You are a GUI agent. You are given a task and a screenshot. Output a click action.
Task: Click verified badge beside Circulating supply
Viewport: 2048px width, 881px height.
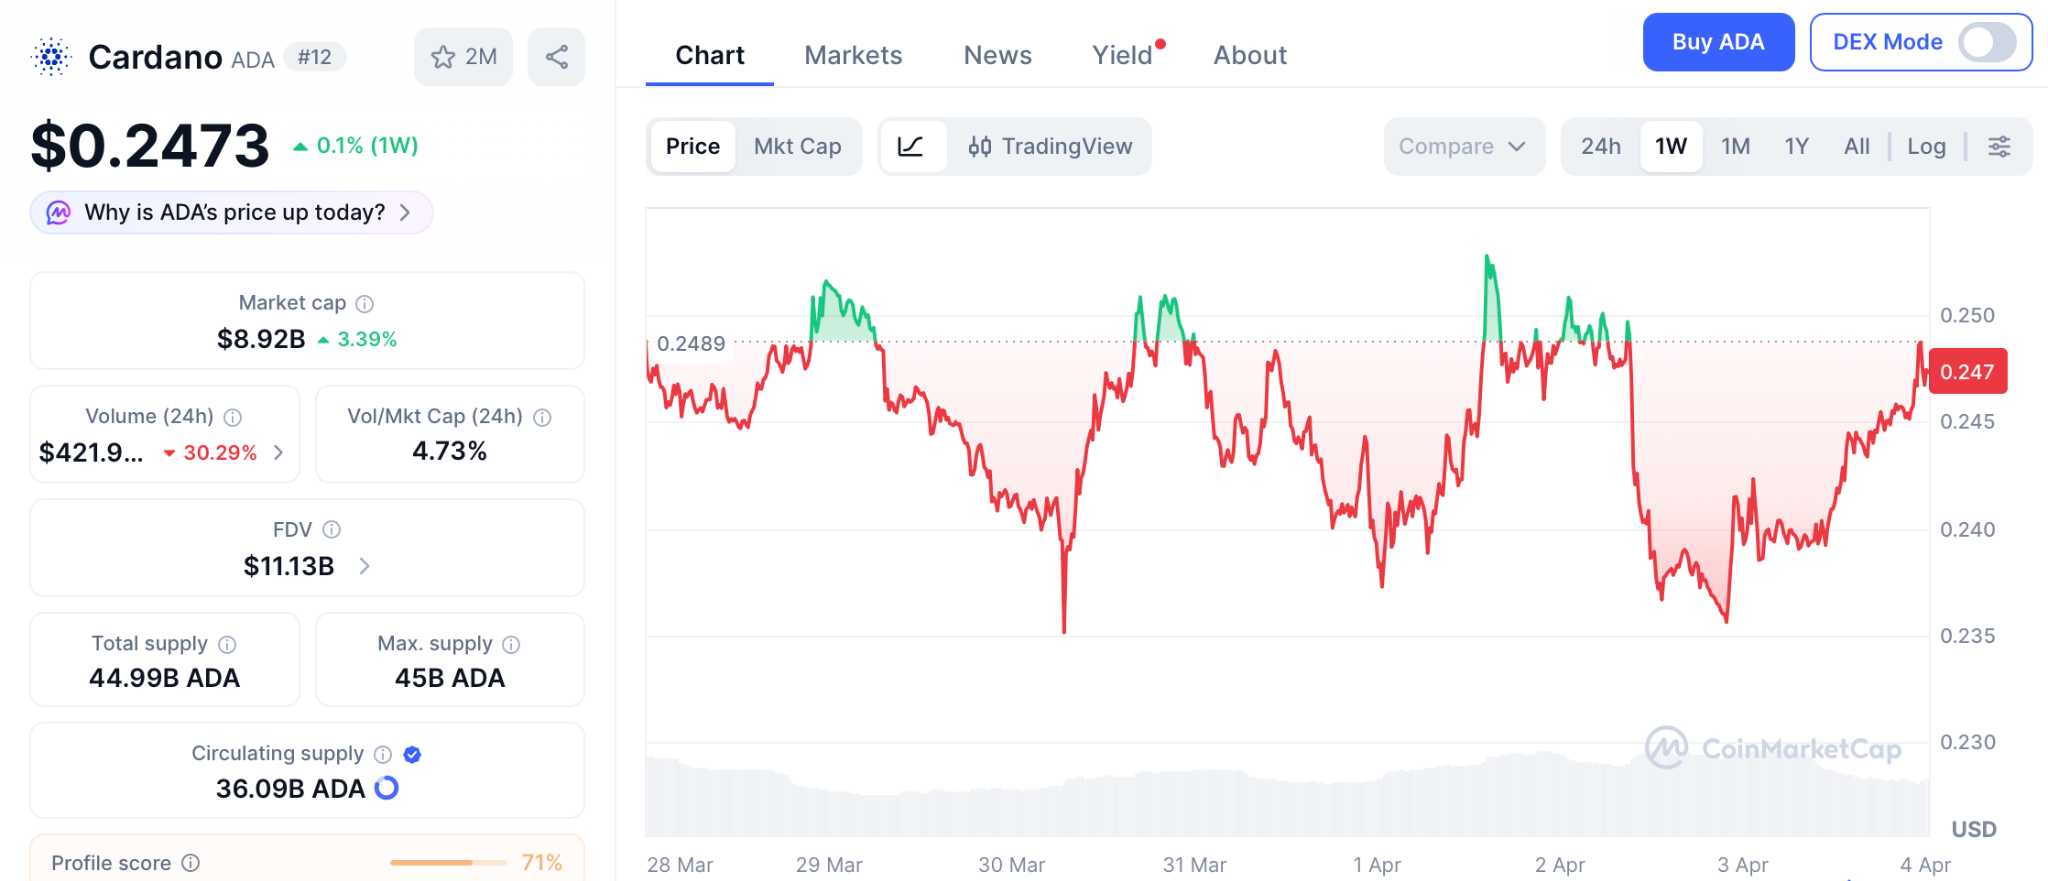pyautogui.click(x=412, y=755)
